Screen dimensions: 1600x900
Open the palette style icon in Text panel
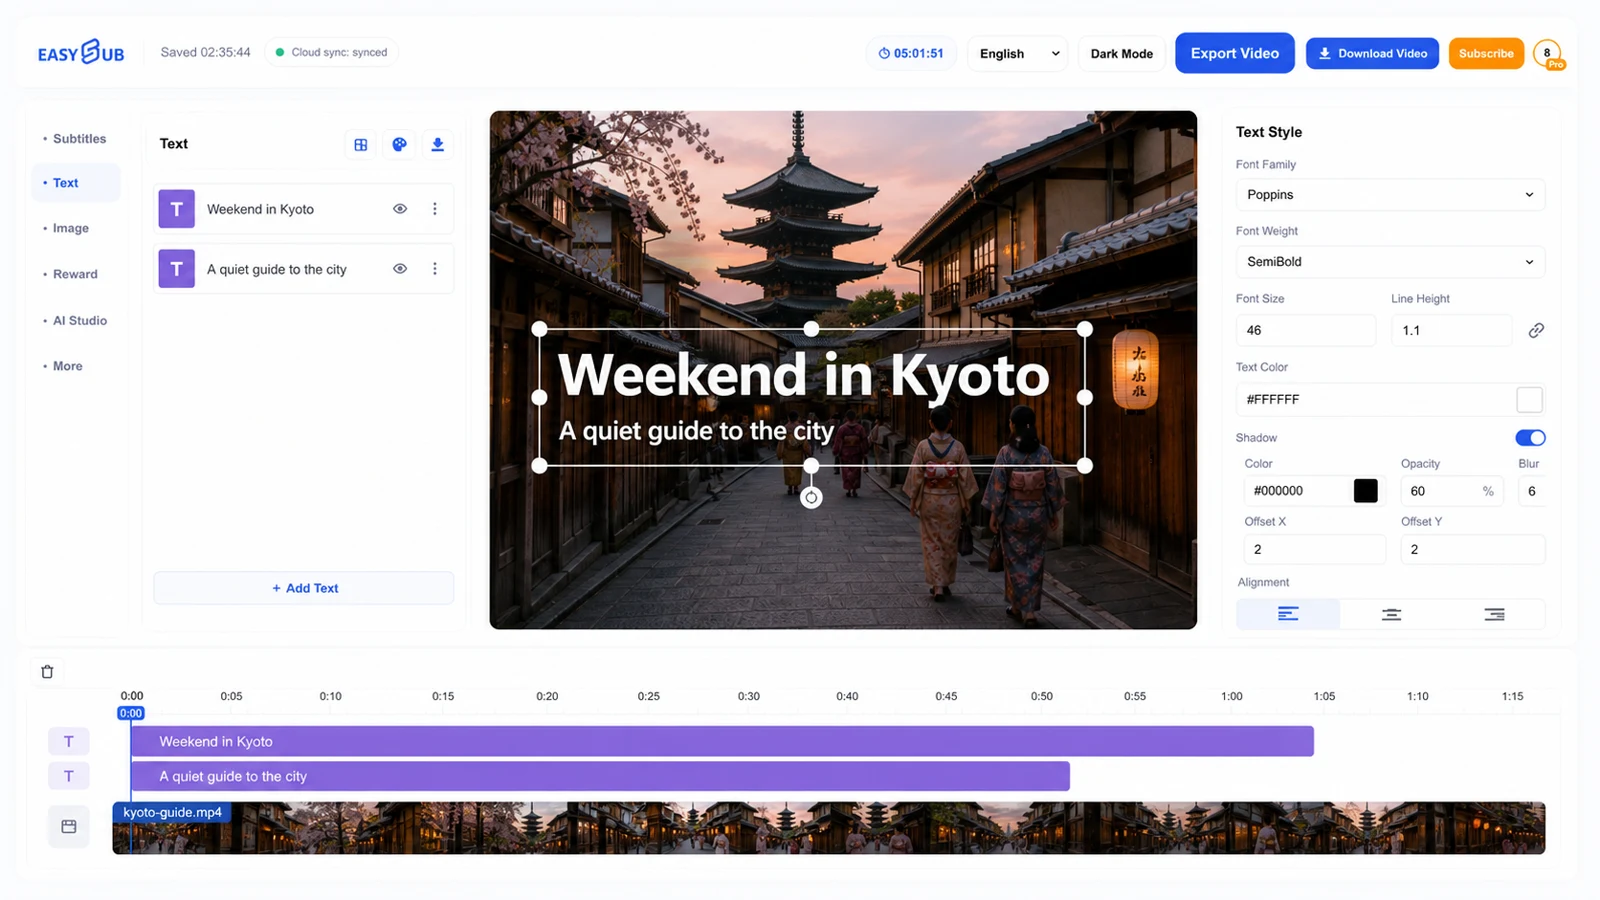(x=399, y=144)
